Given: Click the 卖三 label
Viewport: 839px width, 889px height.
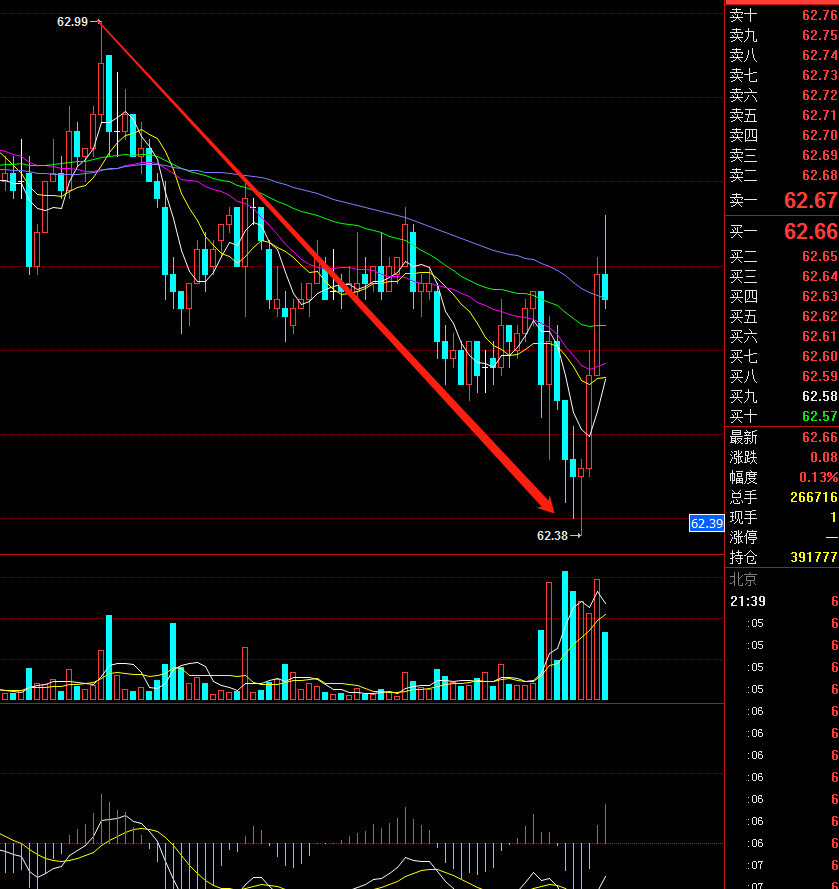Looking at the screenshot, I should pyautogui.click(x=743, y=155).
